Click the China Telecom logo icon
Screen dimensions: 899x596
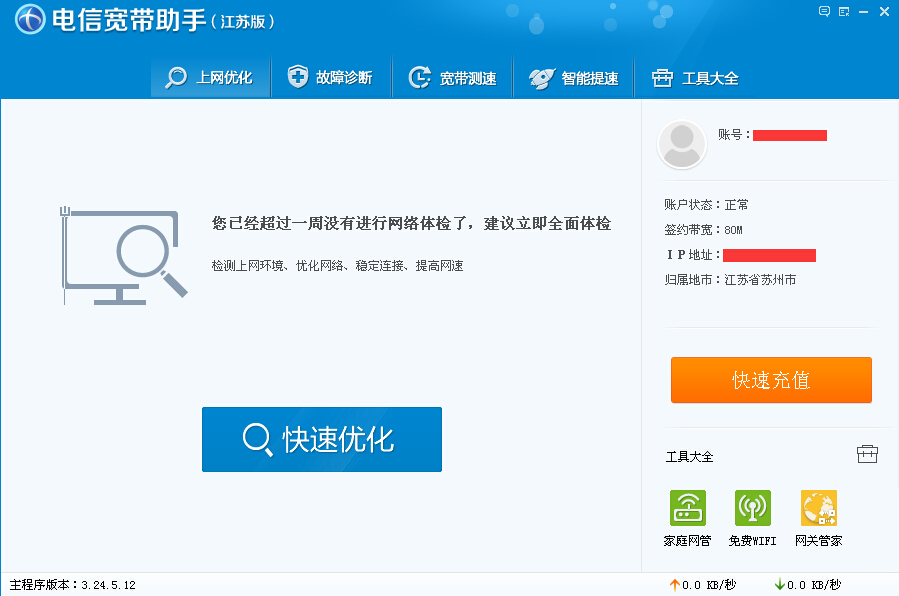(x=30, y=19)
